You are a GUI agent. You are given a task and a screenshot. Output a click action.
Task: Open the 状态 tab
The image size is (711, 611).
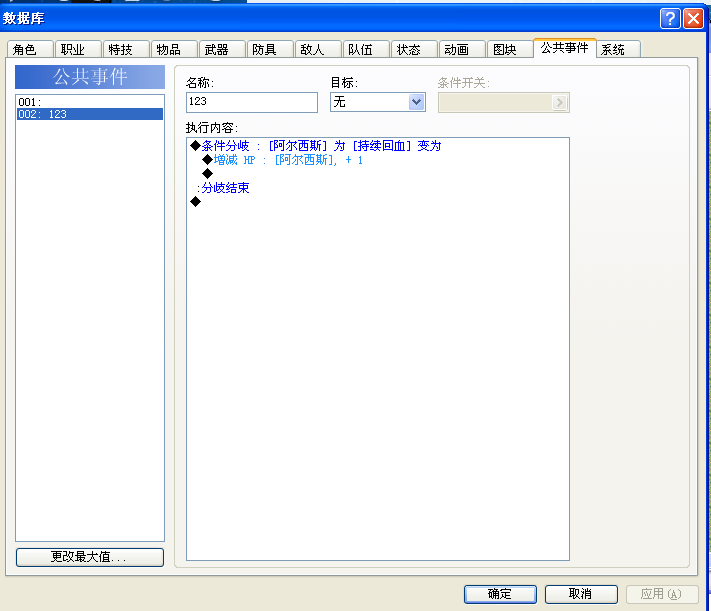click(414, 49)
